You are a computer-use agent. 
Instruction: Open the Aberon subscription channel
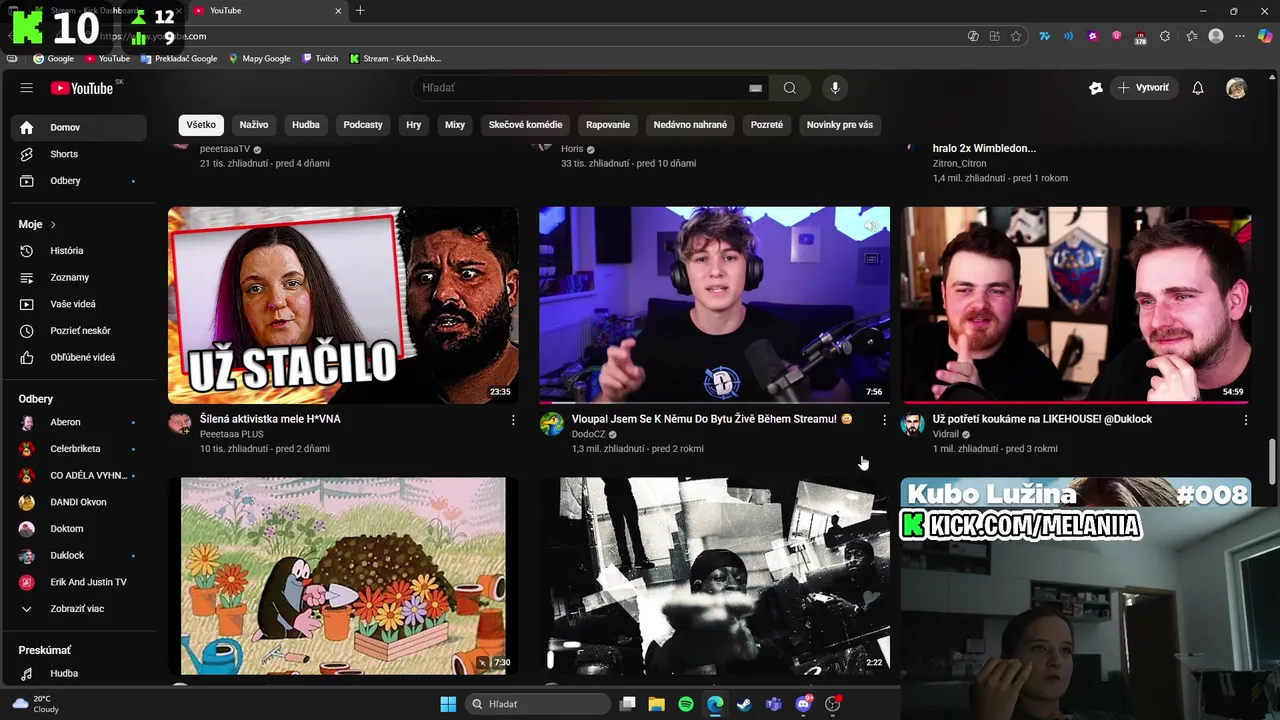click(x=78, y=422)
